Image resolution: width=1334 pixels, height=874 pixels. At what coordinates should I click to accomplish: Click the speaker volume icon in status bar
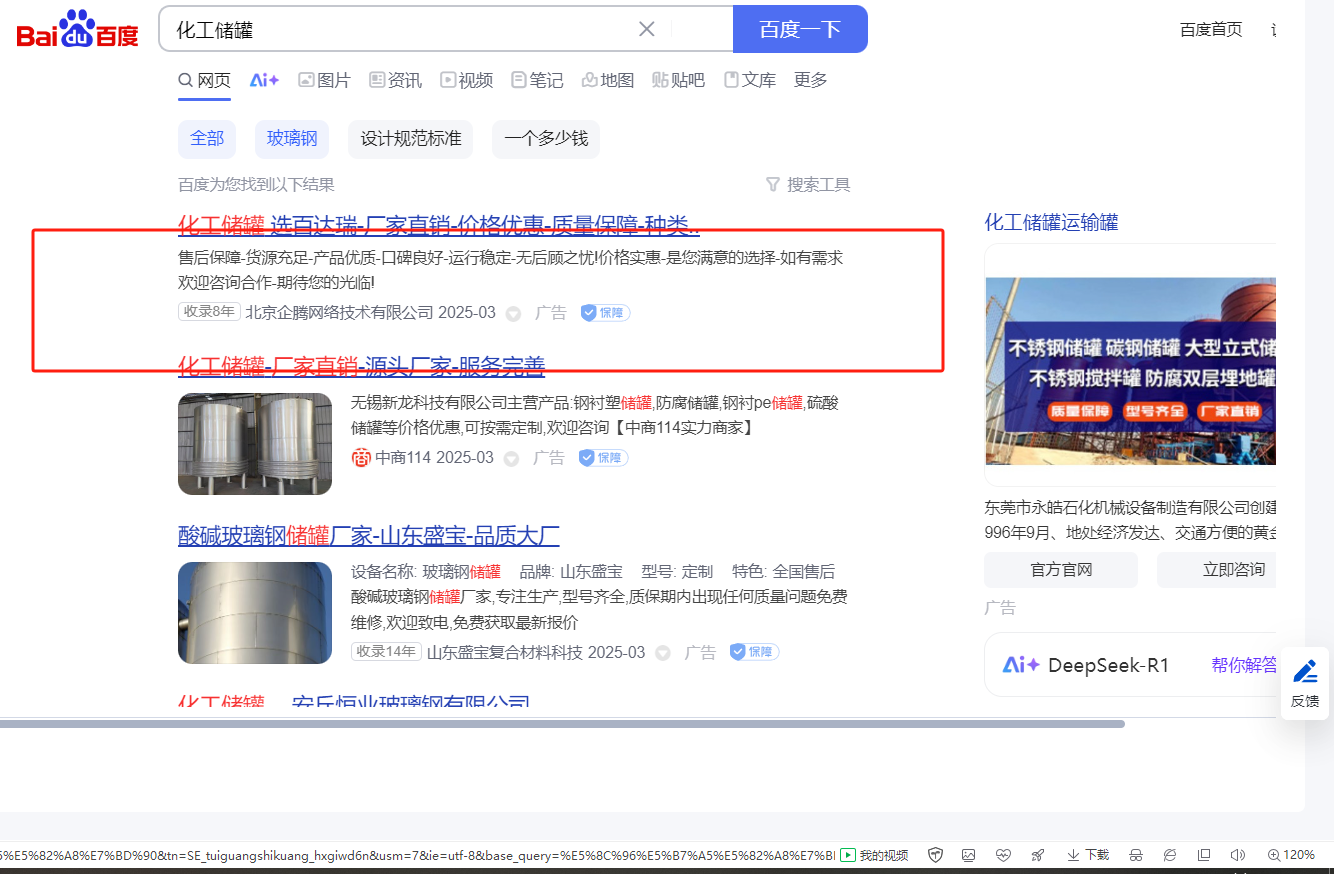[1238, 855]
